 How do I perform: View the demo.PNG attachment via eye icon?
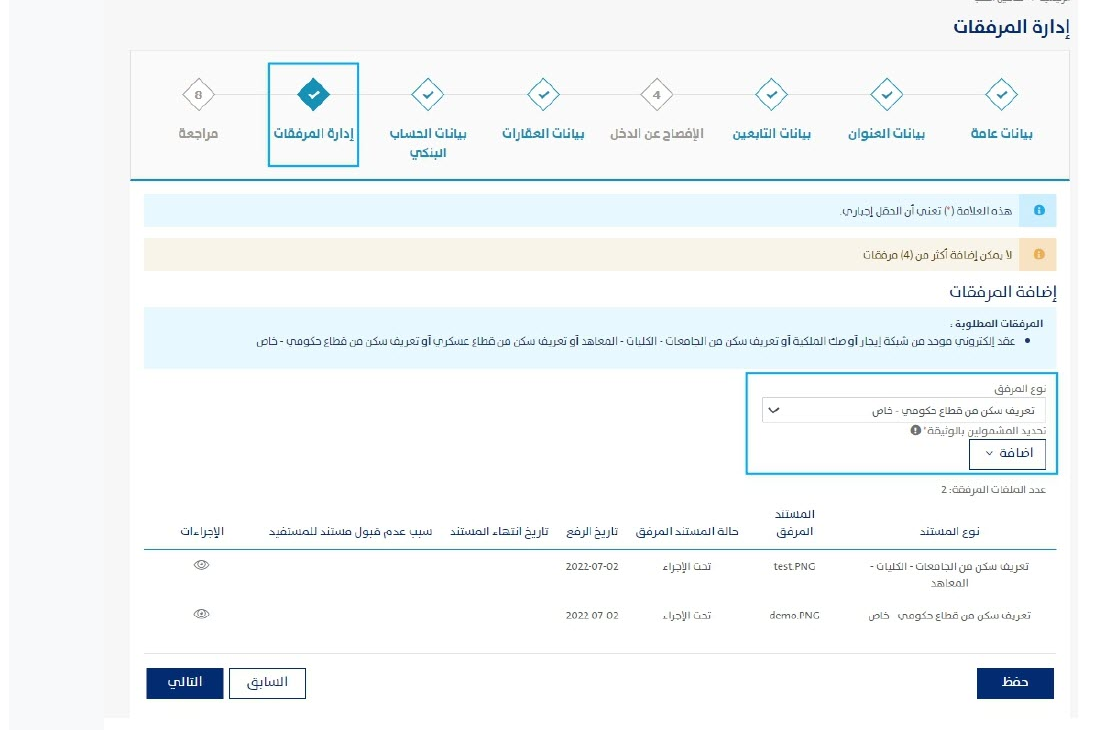pyautogui.click(x=201, y=614)
